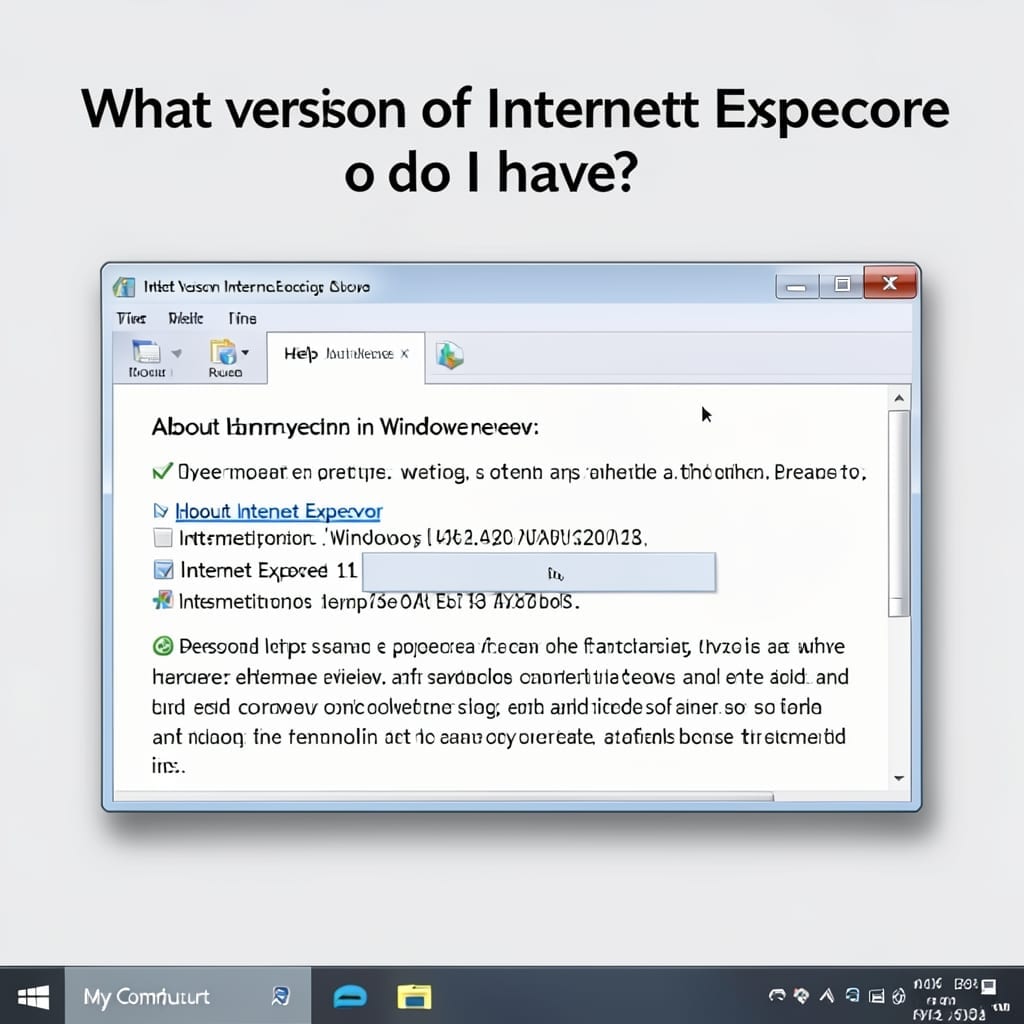Click the tray icon with red dot

pos(801,995)
